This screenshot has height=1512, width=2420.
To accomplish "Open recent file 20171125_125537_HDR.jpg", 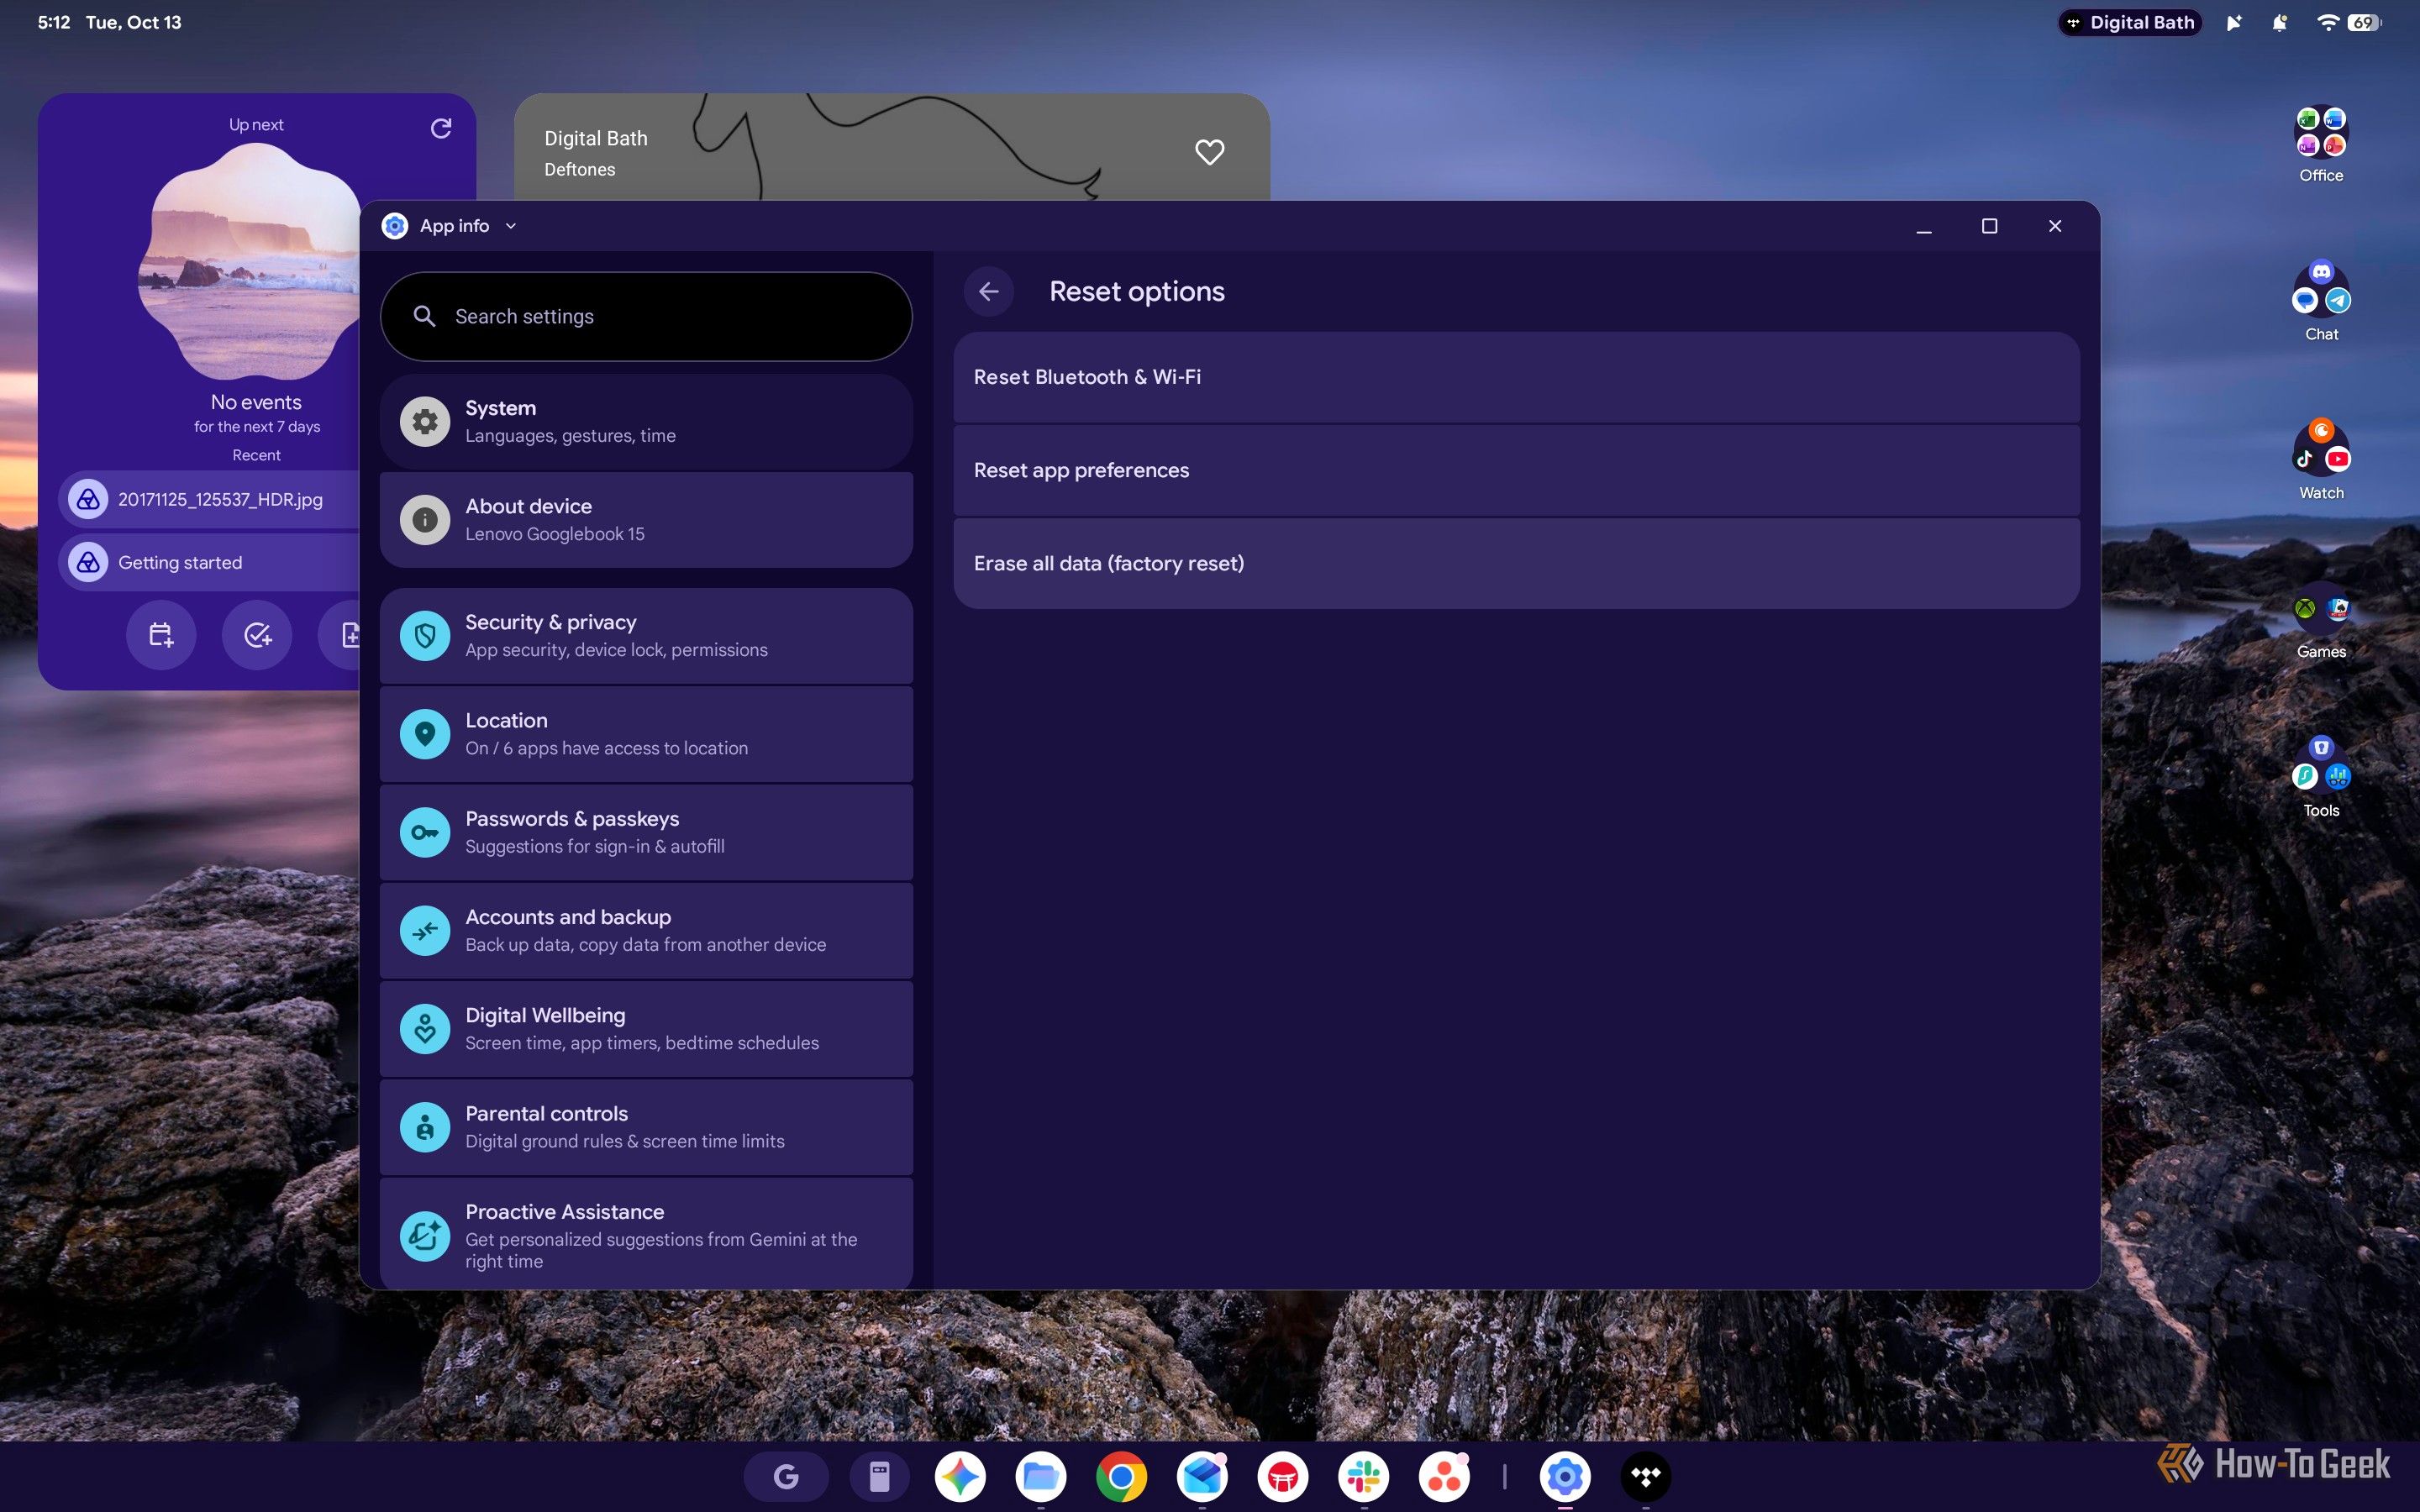I will point(210,499).
